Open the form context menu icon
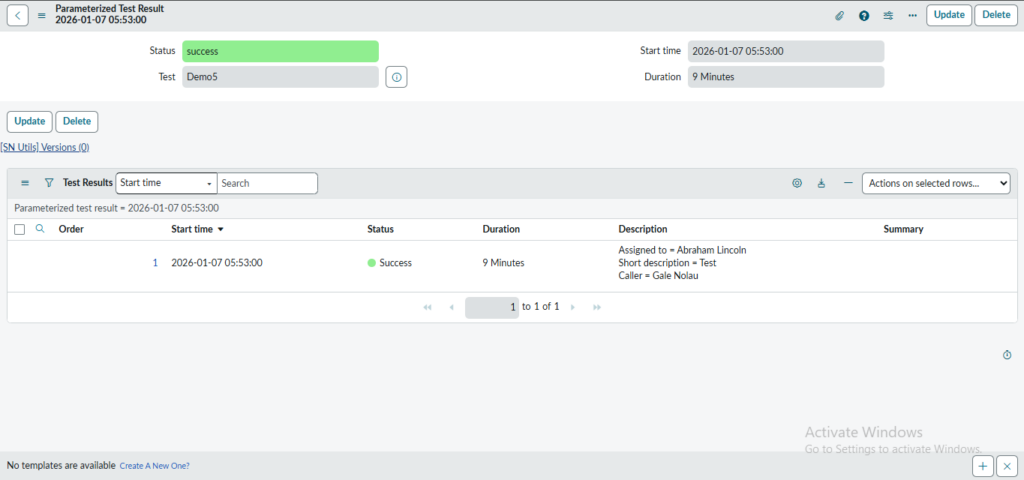Image resolution: width=1024 pixels, height=480 pixels. [42, 15]
